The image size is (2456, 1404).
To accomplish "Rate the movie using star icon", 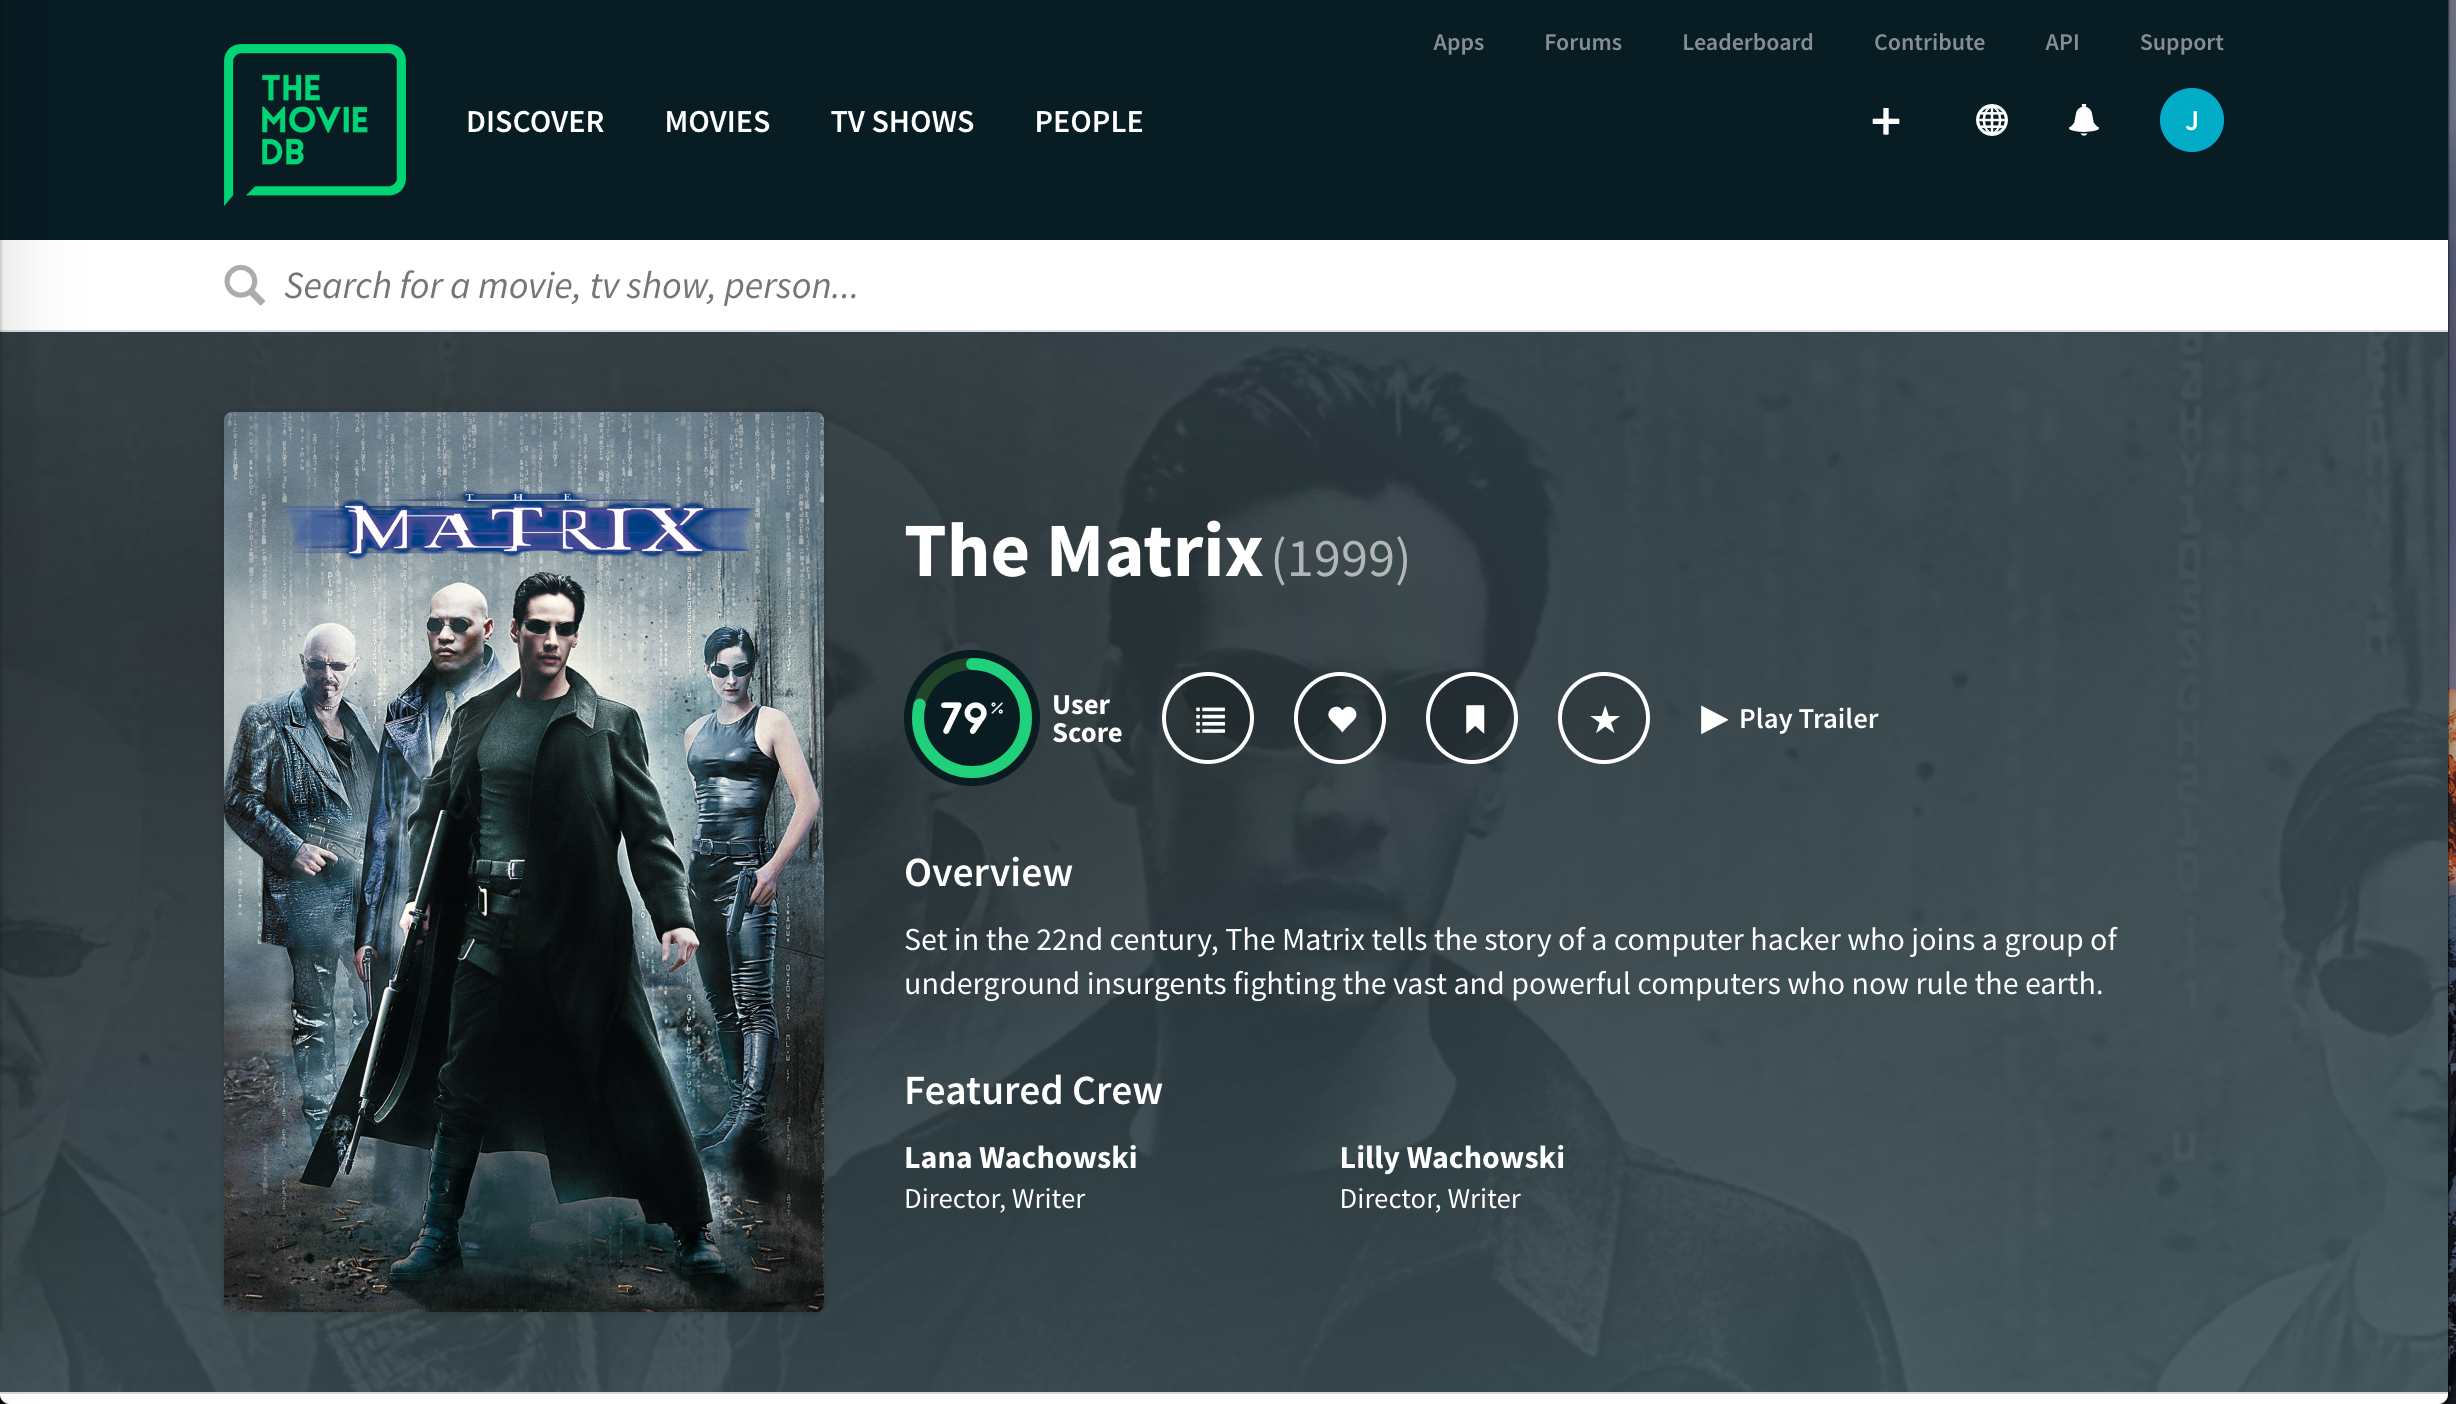I will point(1604,718).
